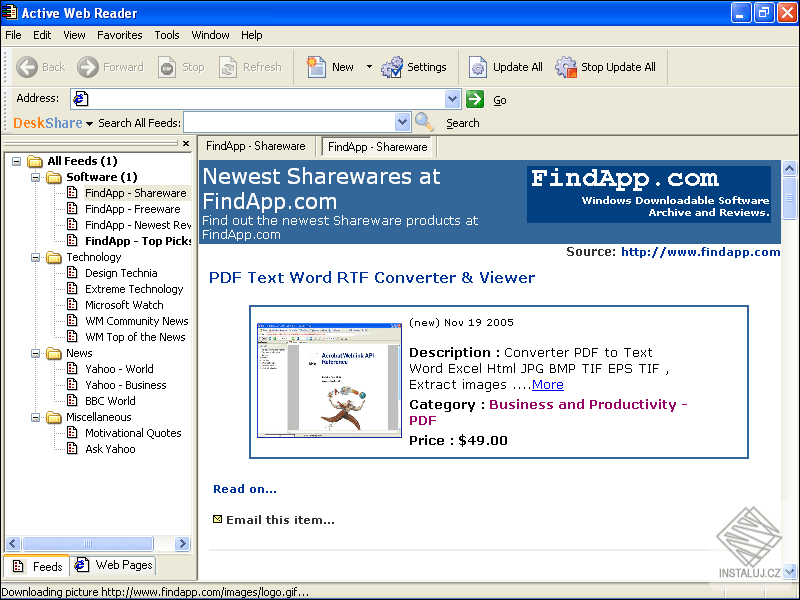Open the Favorites menu

[119, 35]
